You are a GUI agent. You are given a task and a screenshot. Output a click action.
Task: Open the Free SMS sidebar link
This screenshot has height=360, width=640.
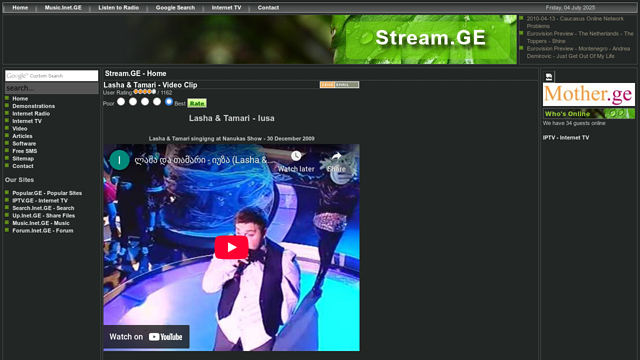pos(24,151)
